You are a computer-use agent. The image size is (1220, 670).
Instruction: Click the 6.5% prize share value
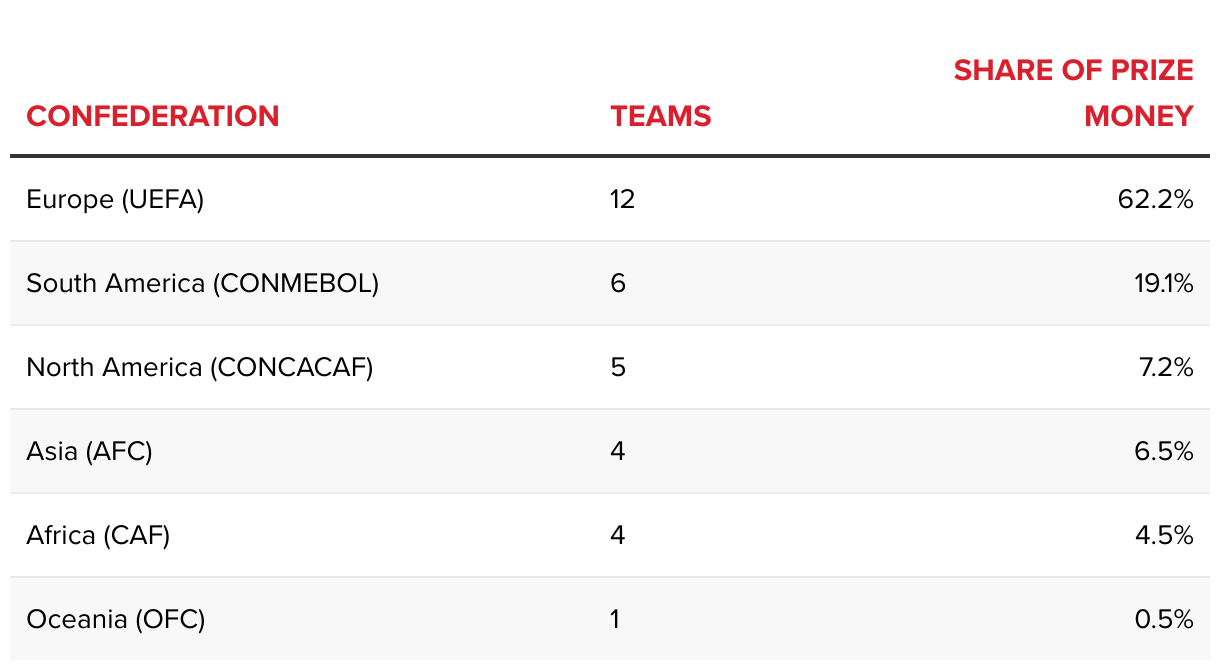coord(1164,452)
